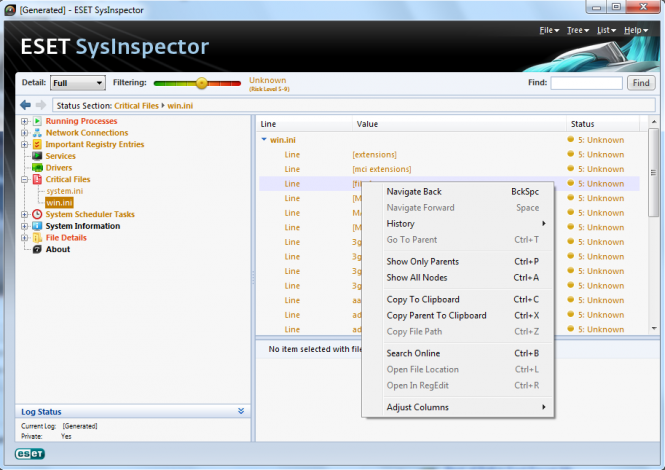
Task: Open the Adjust Columns submenu
Action: point(458,407)
